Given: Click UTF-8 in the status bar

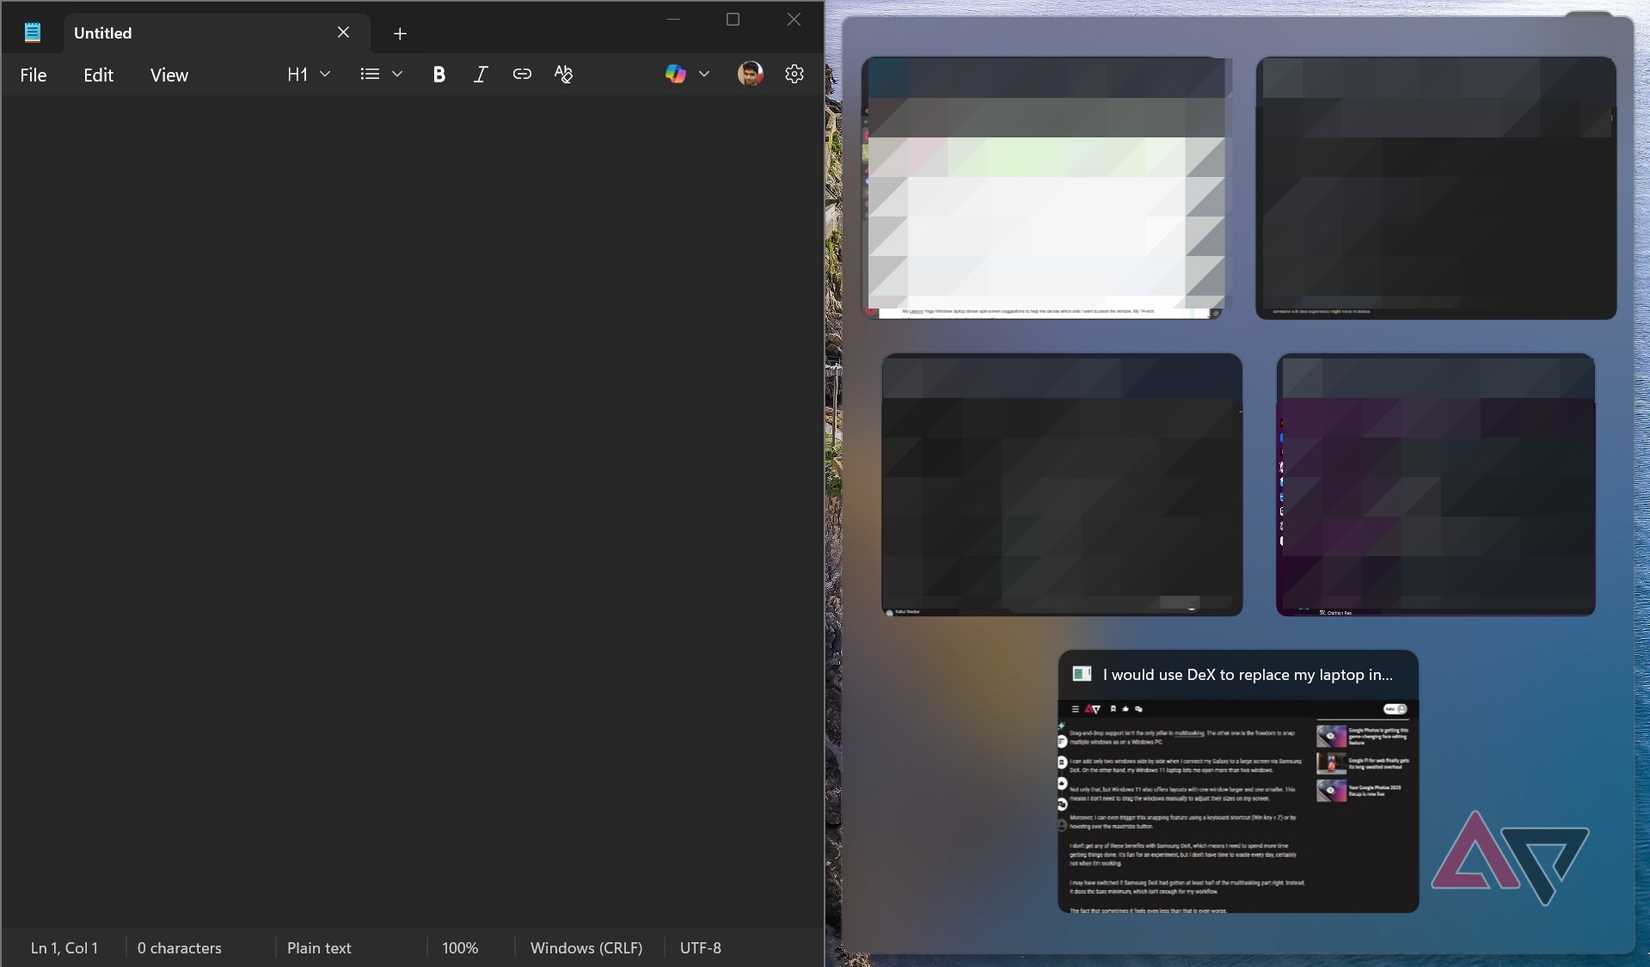Looking at the screenshot, I should tap(700, 947).
